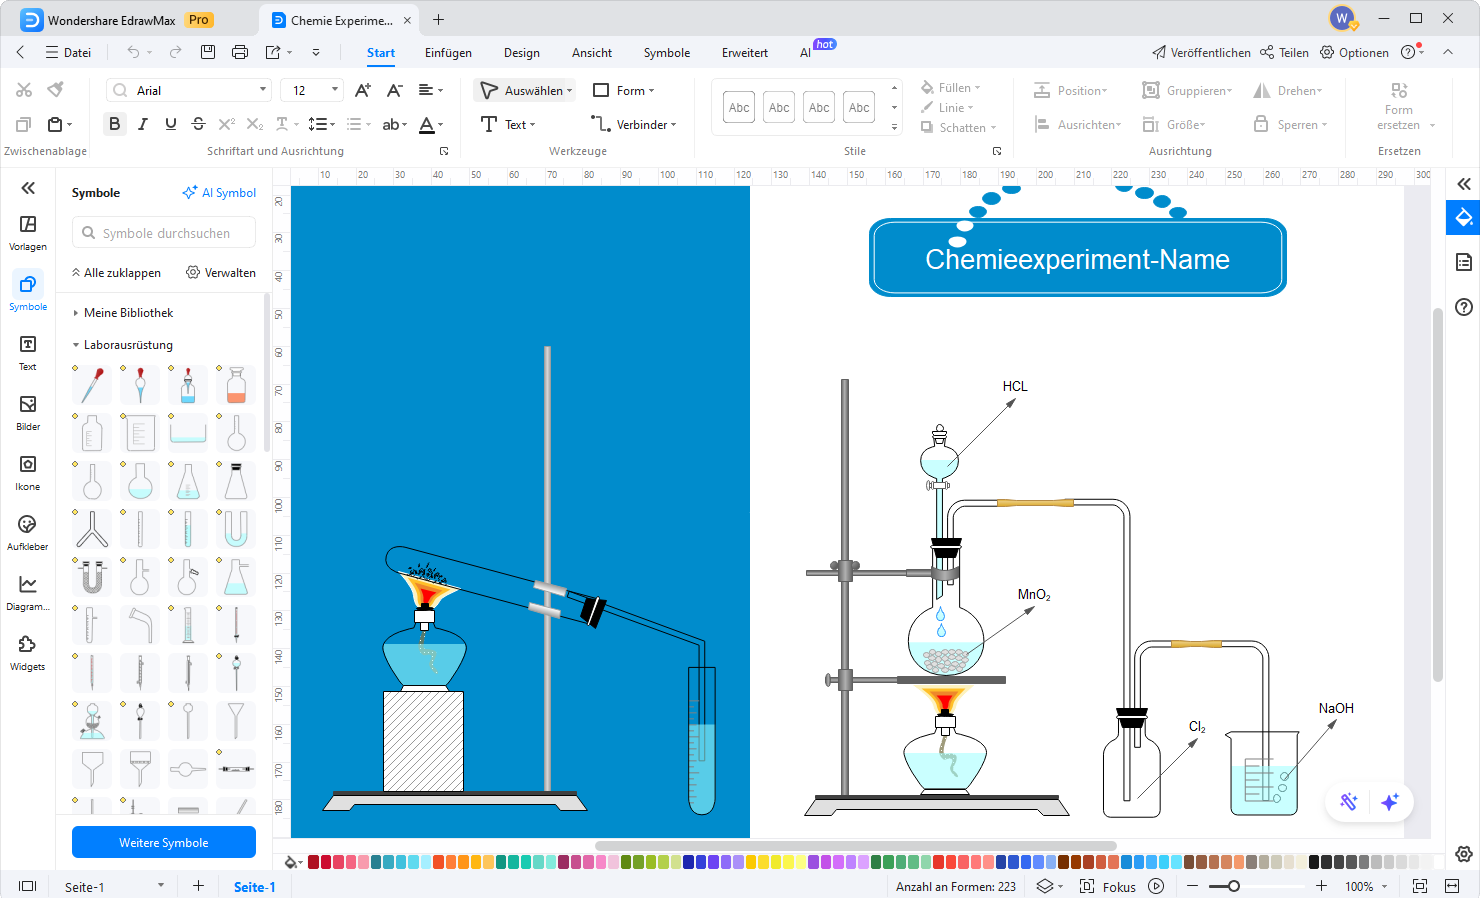Collapse the left sidebar with double chevron
1480x898 pixels.
click(28, 188)
